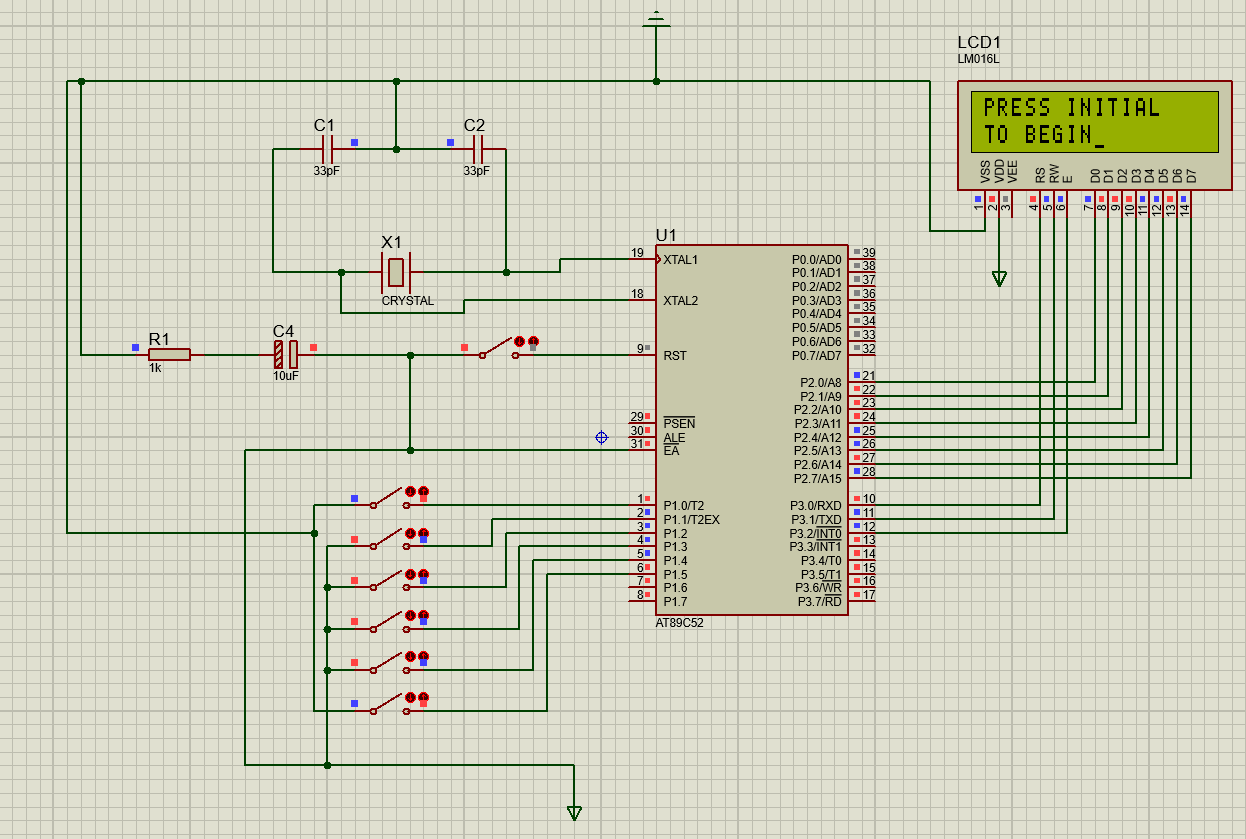This screenshot has height=839, width=1246.
Task: Click the 1k resistor value
Action: tap(155, 368)
